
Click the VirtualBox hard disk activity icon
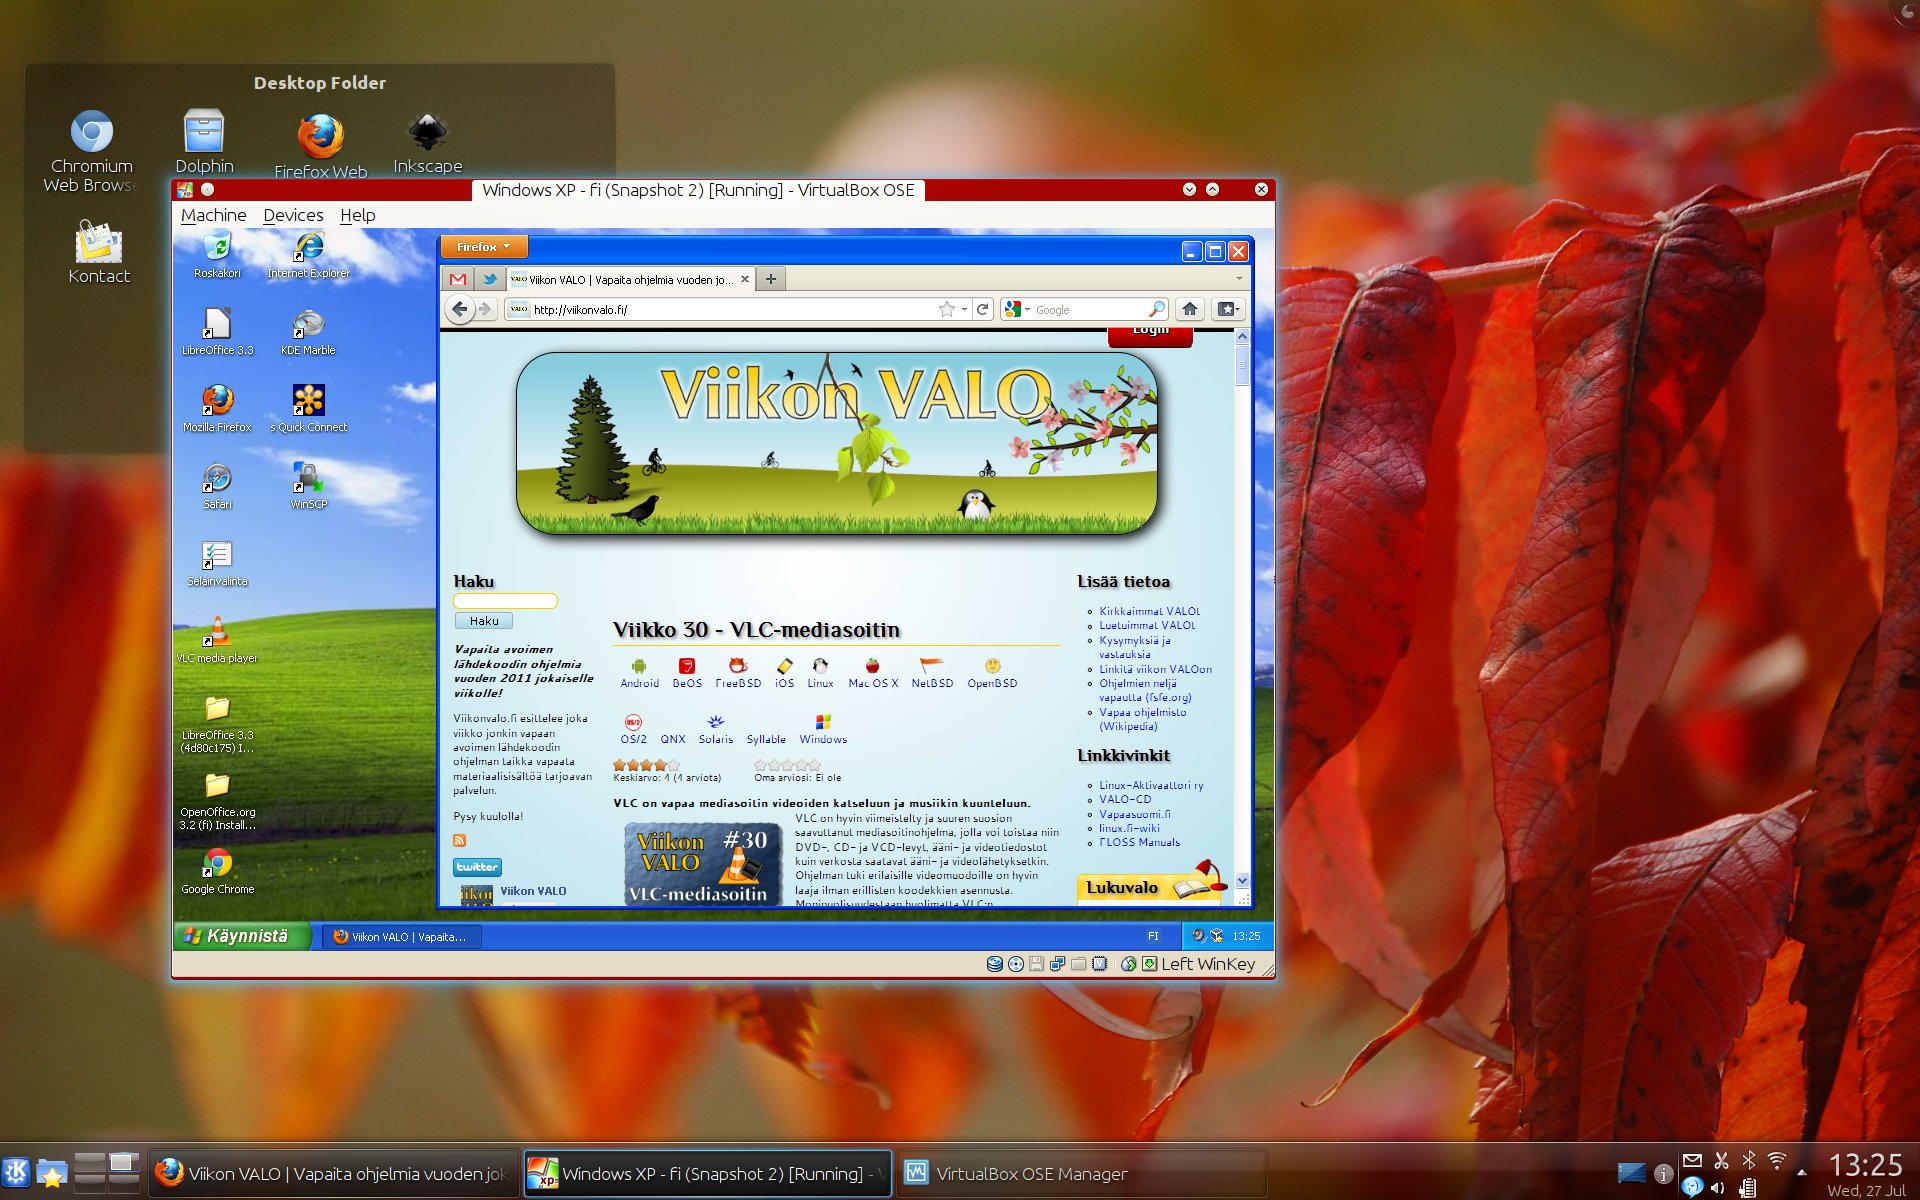(994, 964)
